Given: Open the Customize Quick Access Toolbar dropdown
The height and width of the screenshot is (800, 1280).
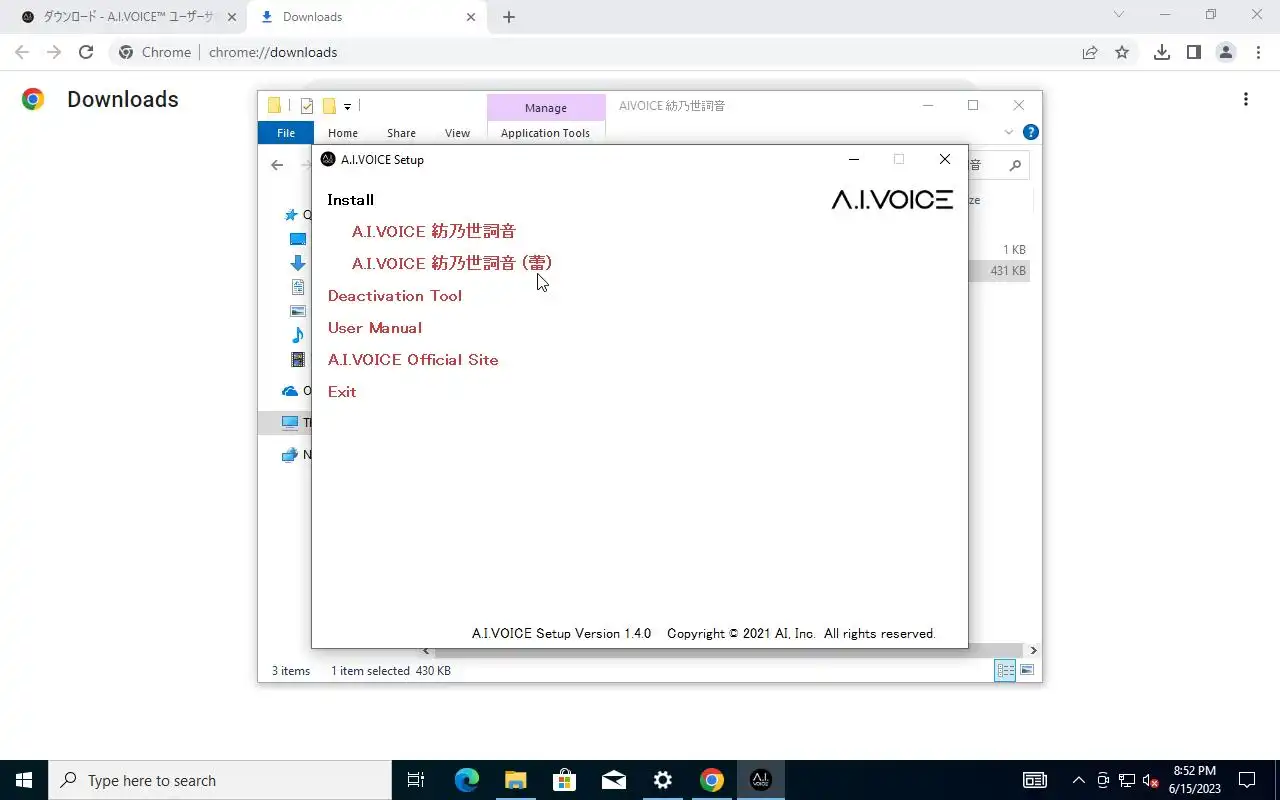Looking at the screenshot, I should pyautogui.click(x=347, y=106).
